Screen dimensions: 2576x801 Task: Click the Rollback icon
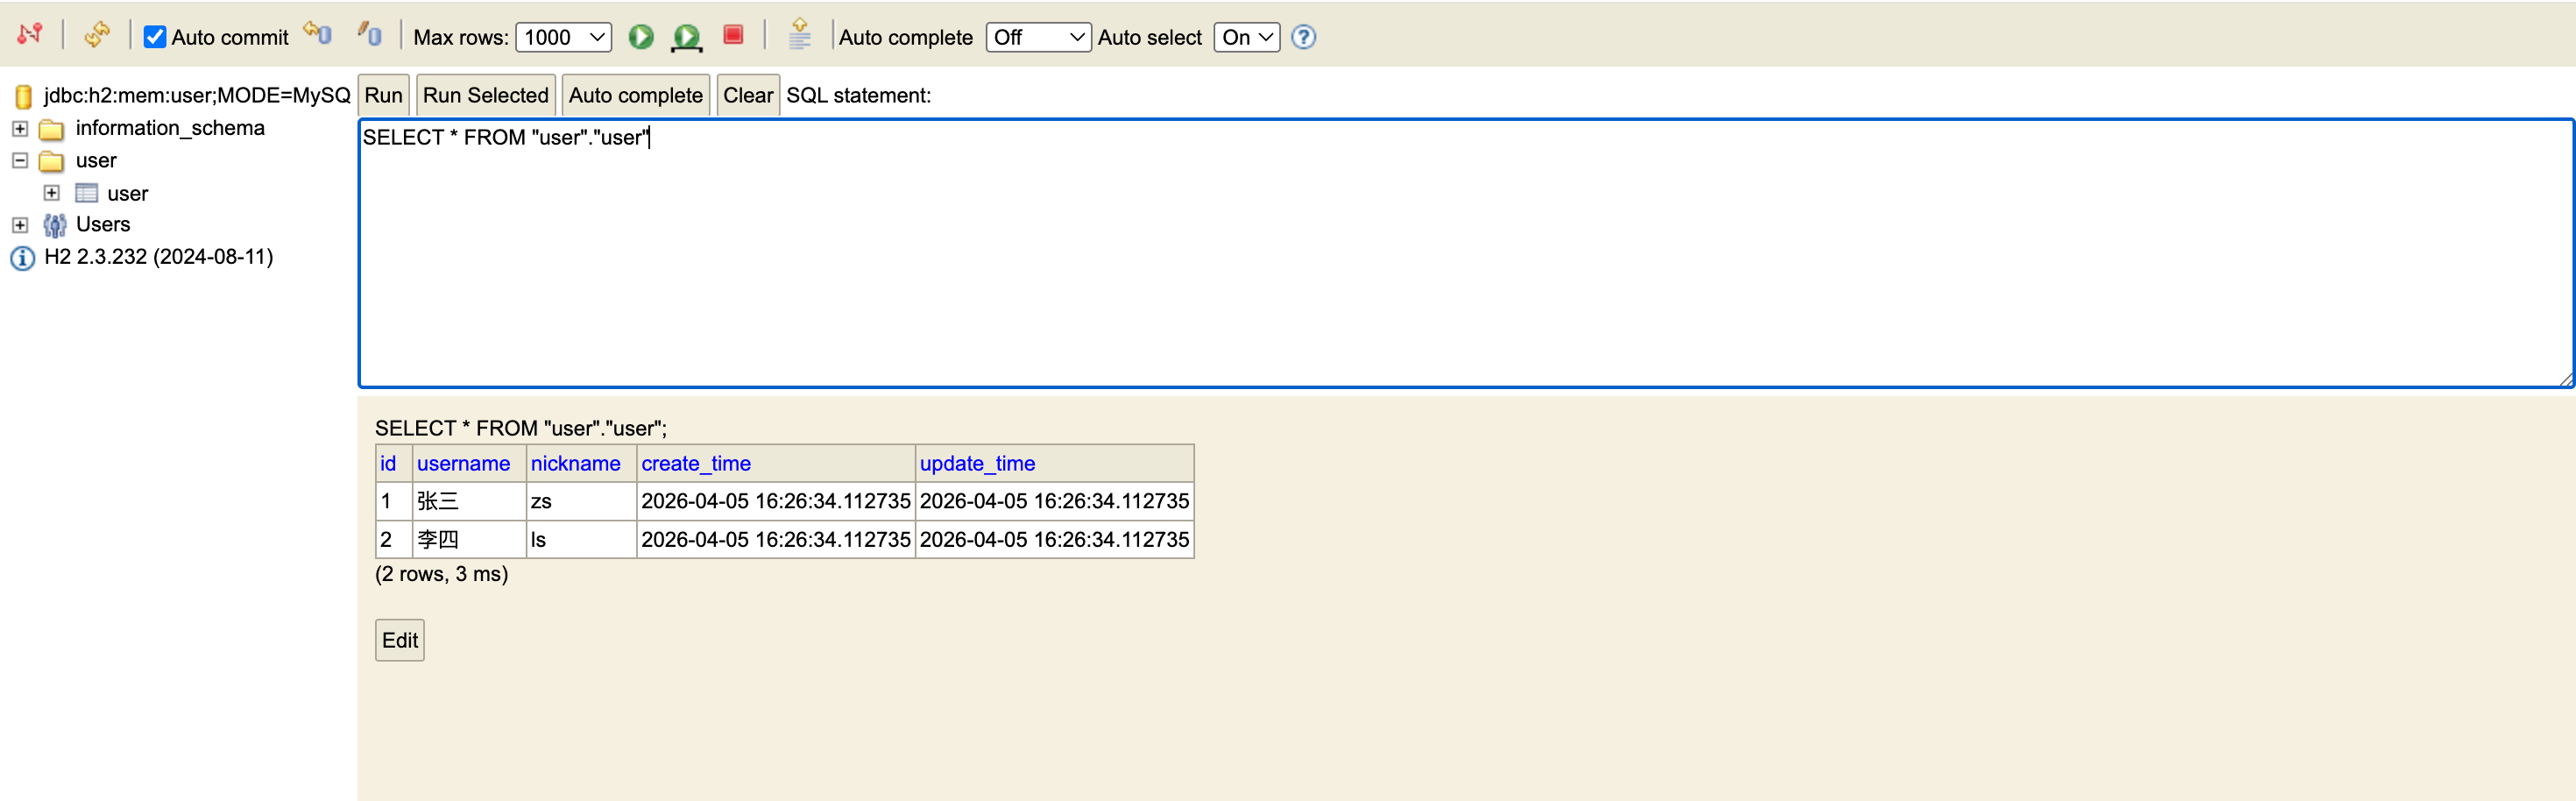point(318,33)
